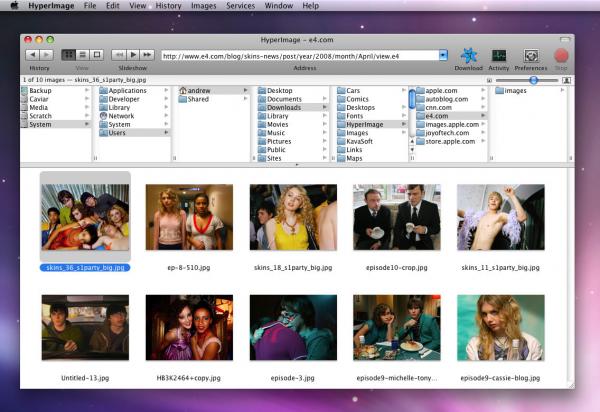
Task: Skip to next slideshow image
Action: (147, 55)
